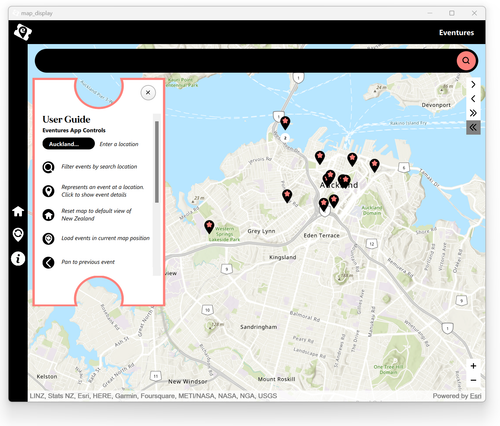The image size is (500, 426).
Task: Click the Mount Roskill map label
Action: (x=276, y=379)
